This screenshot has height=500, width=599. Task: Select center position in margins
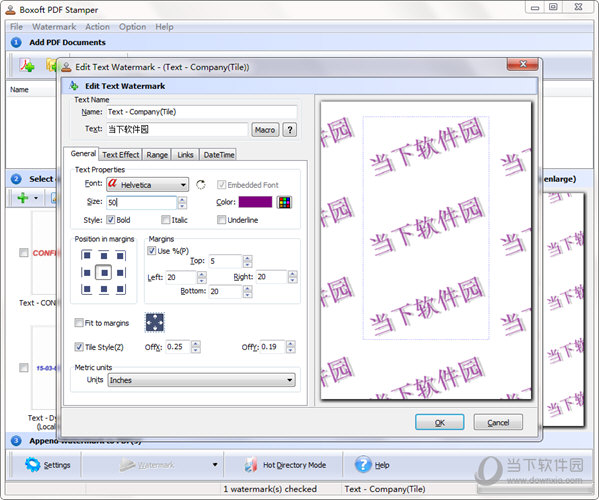click(104, 272)
